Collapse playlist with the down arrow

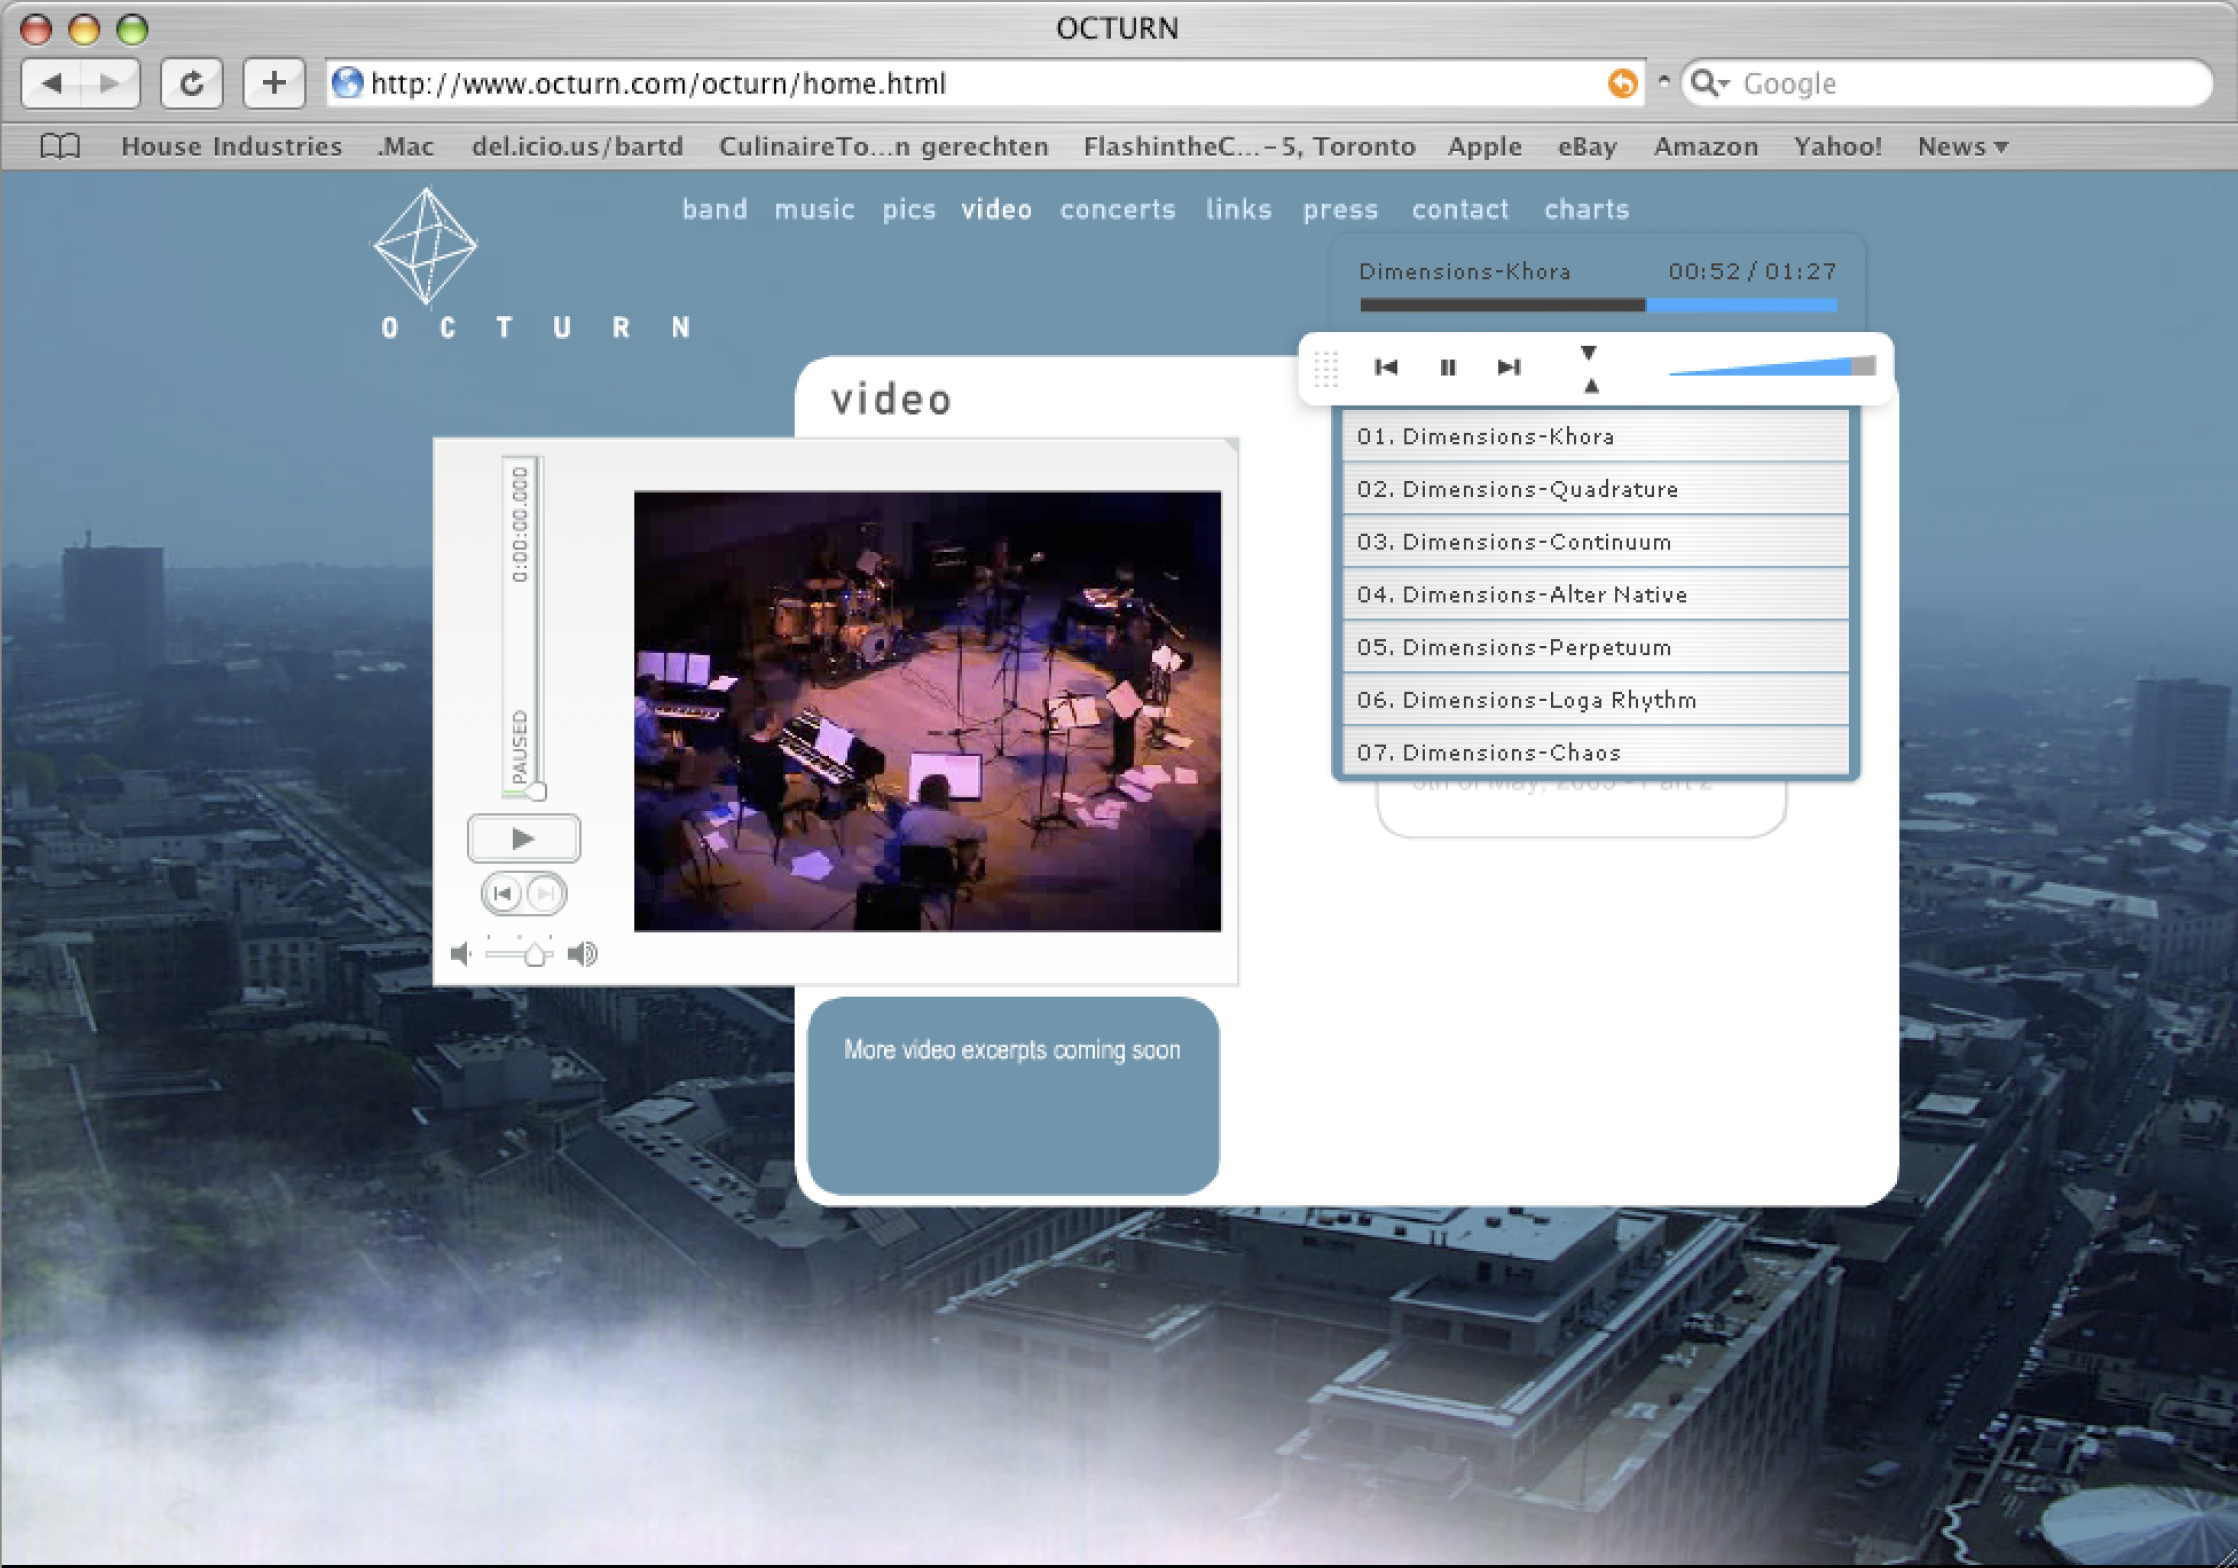pos(1588,352)
